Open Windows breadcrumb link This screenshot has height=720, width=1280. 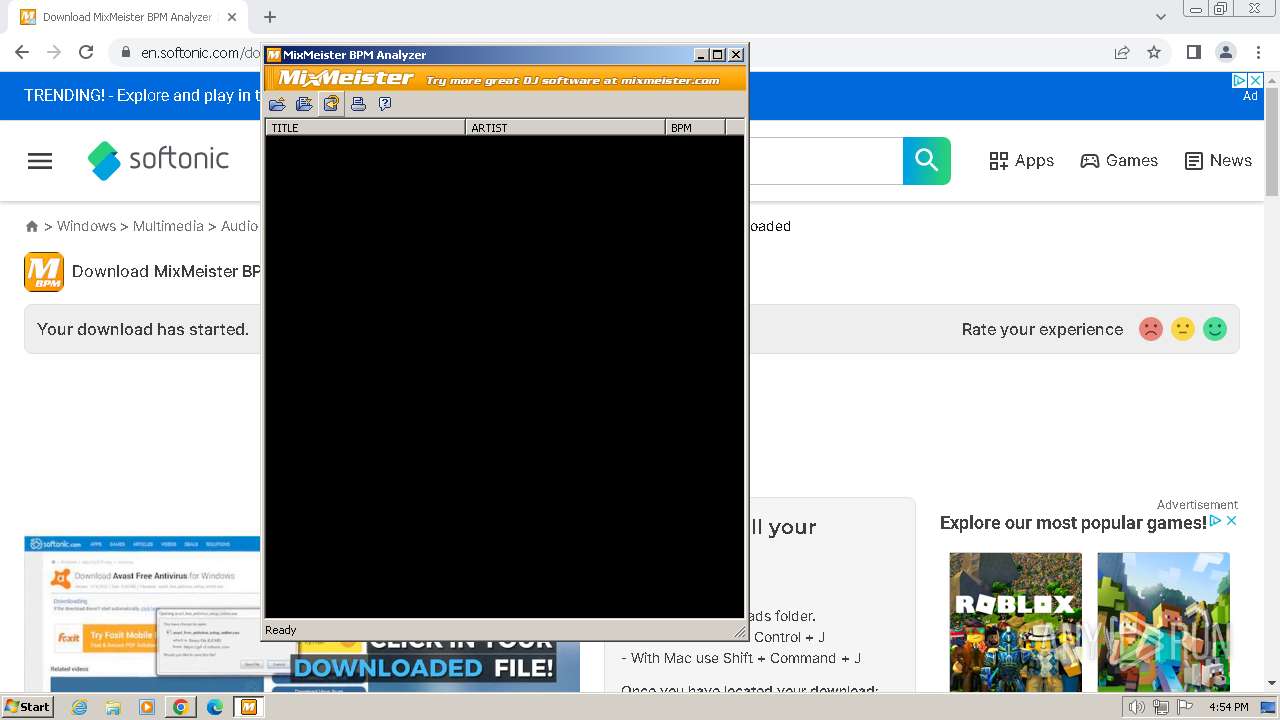[x=86, y=226]
